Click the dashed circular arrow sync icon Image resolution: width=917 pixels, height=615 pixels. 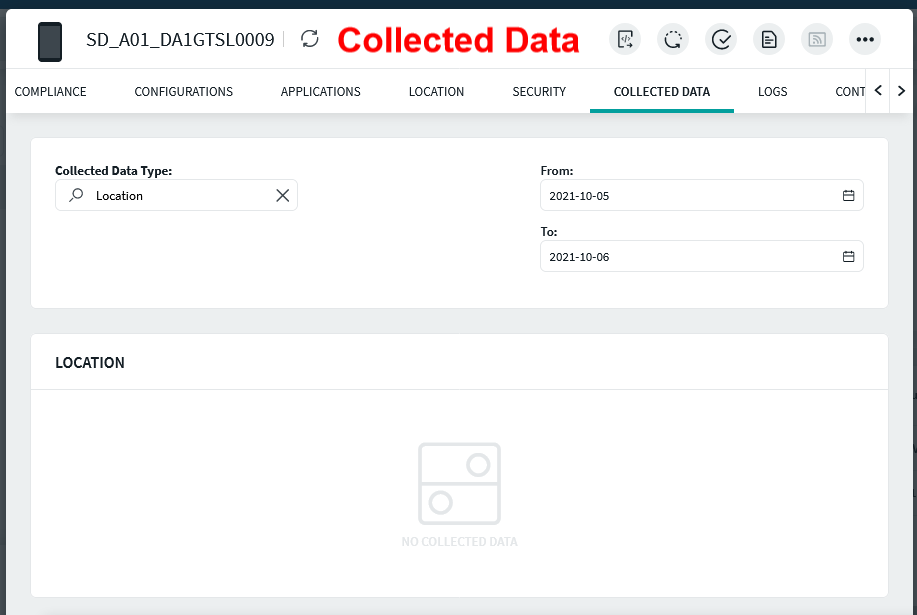[673, 40]
